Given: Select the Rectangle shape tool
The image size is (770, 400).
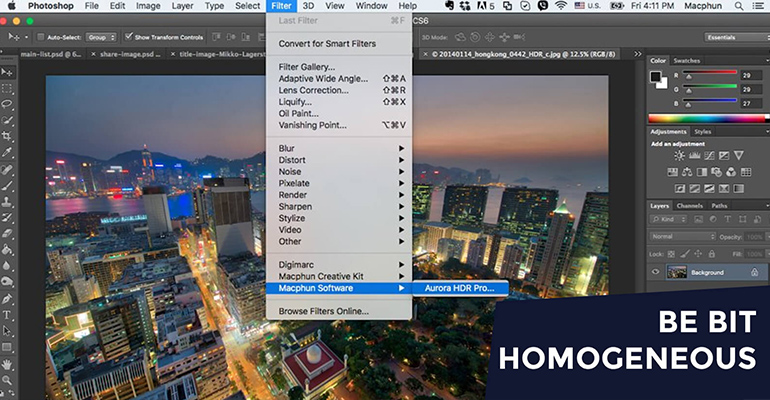Looking at the screenshot, I should click(x=7, y=347).
